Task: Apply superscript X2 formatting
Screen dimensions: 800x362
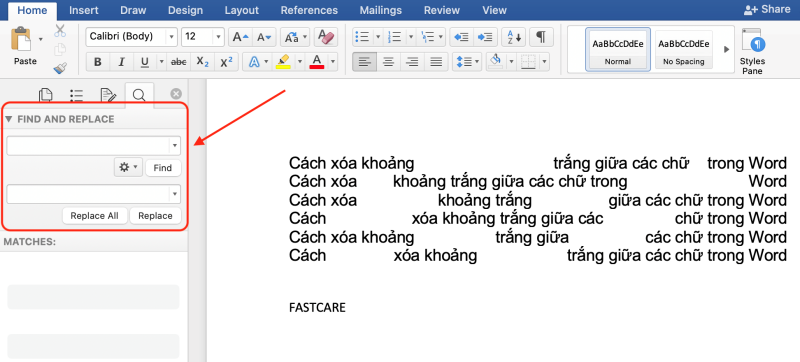Action: [226, 62]
